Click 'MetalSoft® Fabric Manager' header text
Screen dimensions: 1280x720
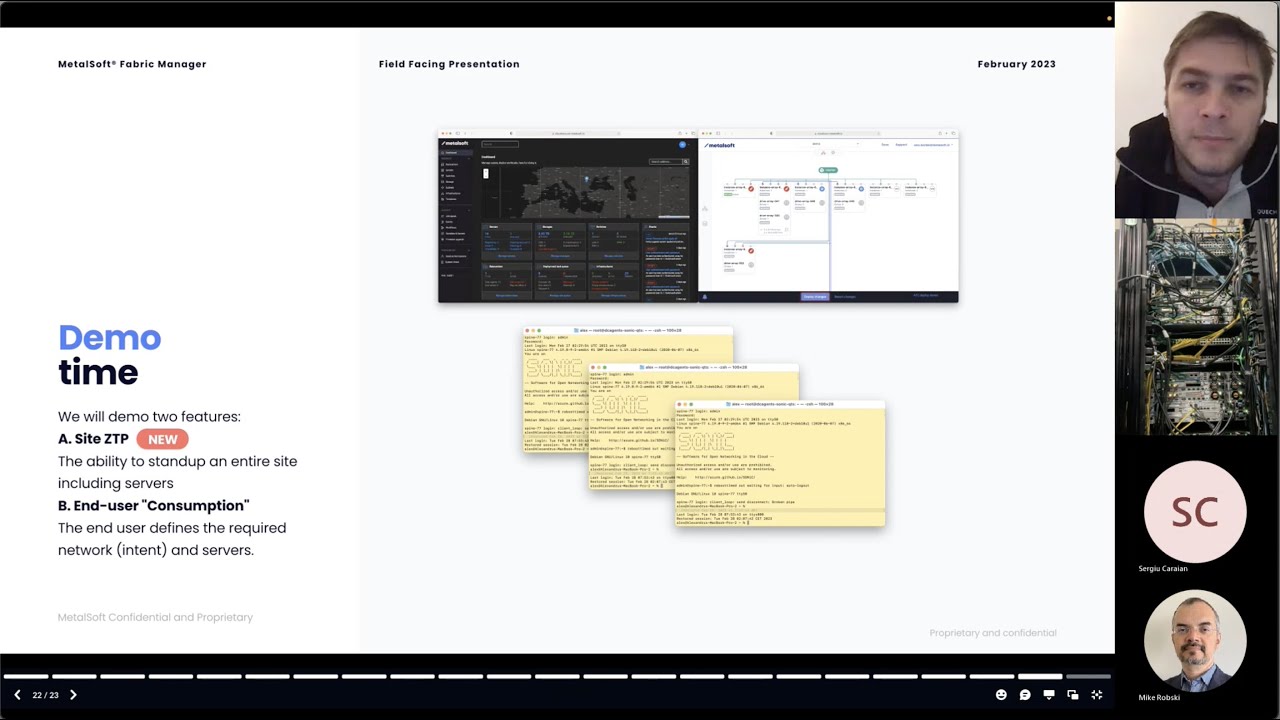pos(132,64)
